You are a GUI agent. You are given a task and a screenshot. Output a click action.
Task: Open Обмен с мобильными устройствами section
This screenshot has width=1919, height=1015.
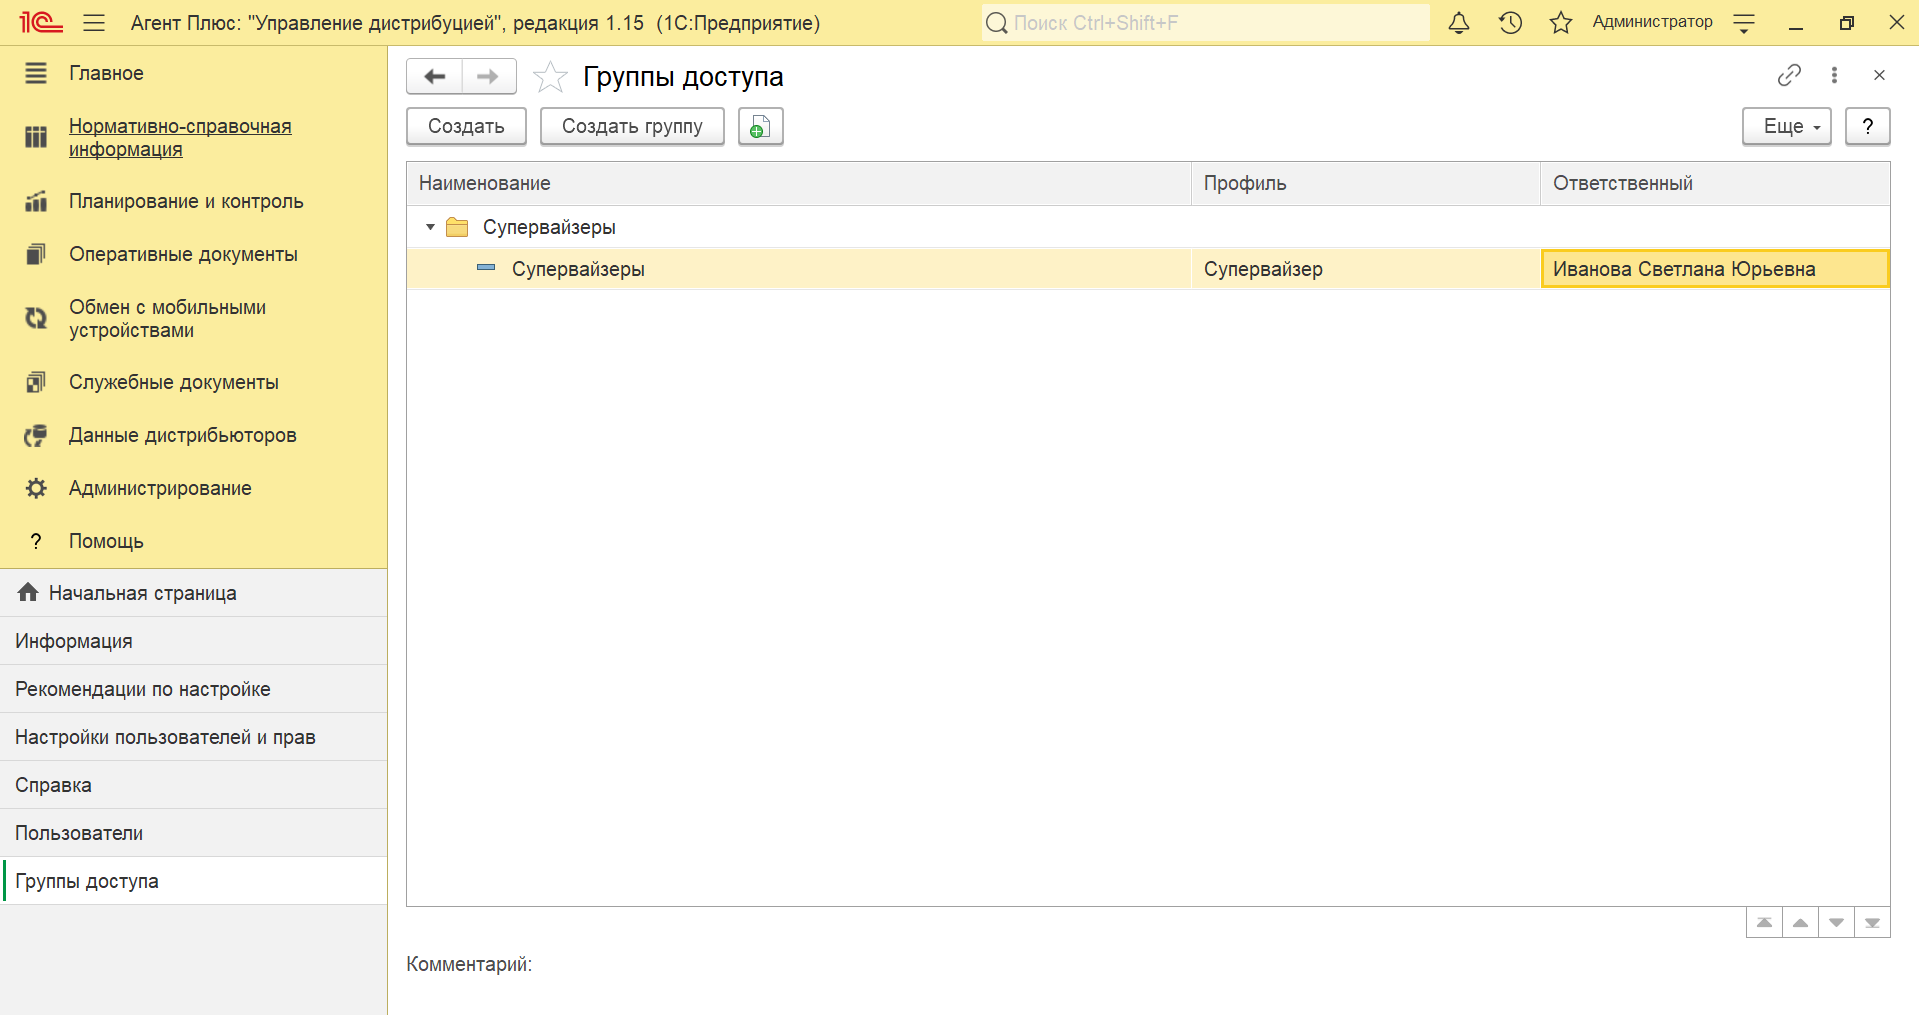167,319
